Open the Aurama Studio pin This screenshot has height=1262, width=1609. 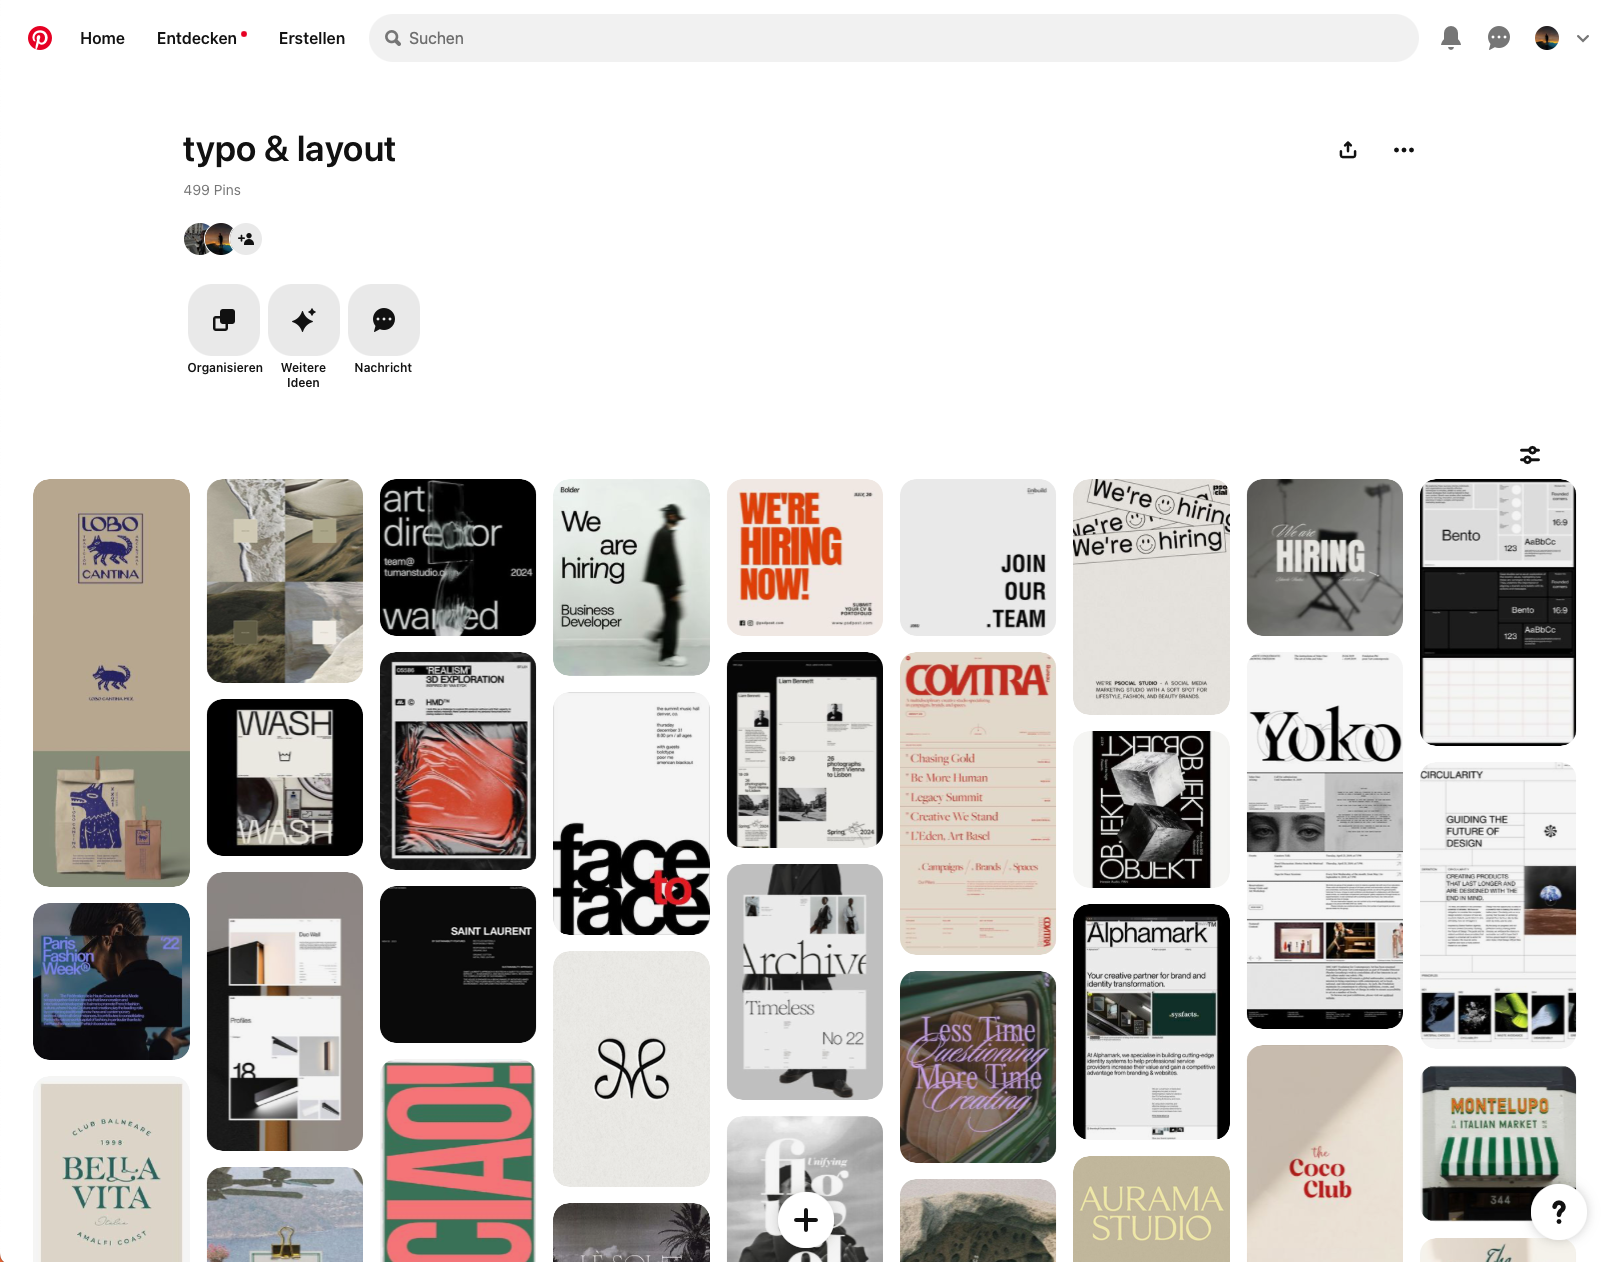pyautogui.click(x=1151, y=1209)
